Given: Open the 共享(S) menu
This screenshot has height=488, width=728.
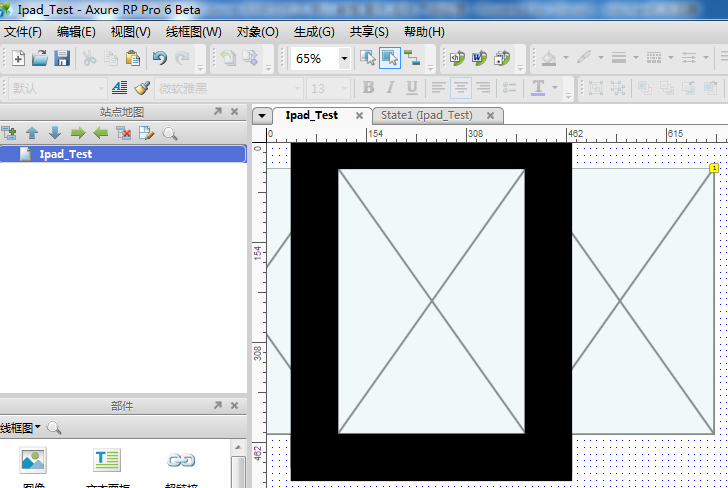Looking at the screenshot, I should point(369,32).
